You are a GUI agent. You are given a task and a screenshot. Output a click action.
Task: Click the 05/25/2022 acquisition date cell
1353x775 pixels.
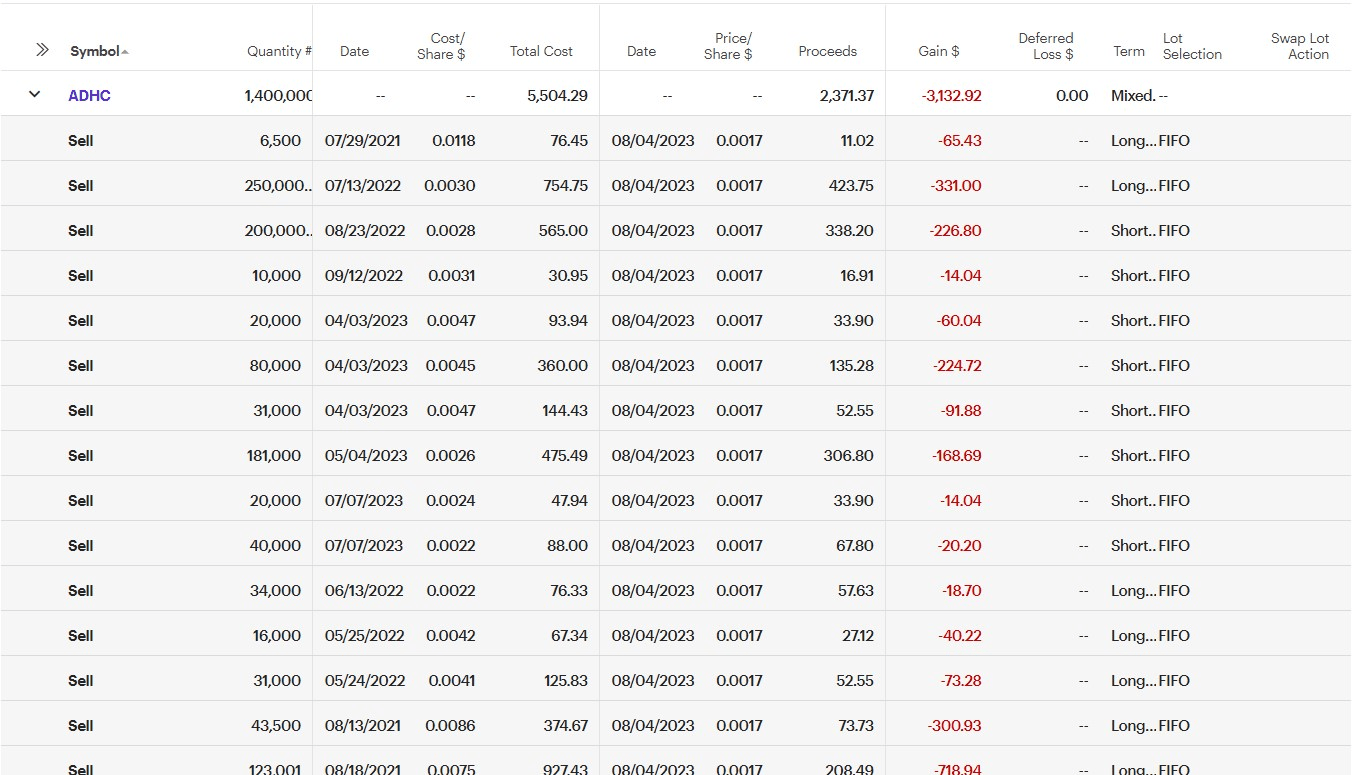click(x=364, y=636)
